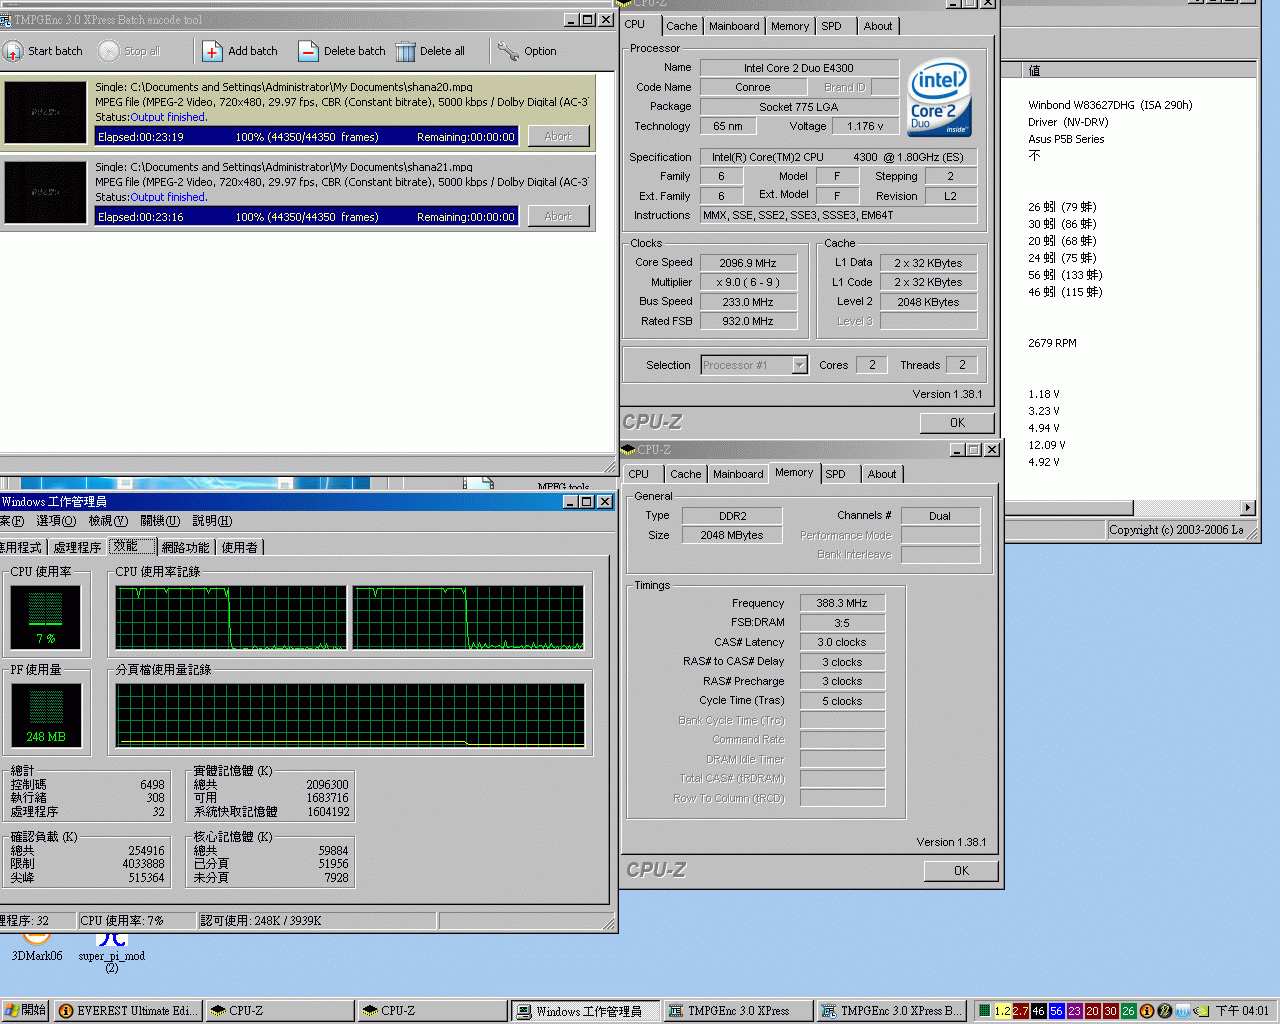The width and height of the screenshot is (1280, 1024).
Task: Click Abort on the shana20.mpg job
Action: coord(558,136)
